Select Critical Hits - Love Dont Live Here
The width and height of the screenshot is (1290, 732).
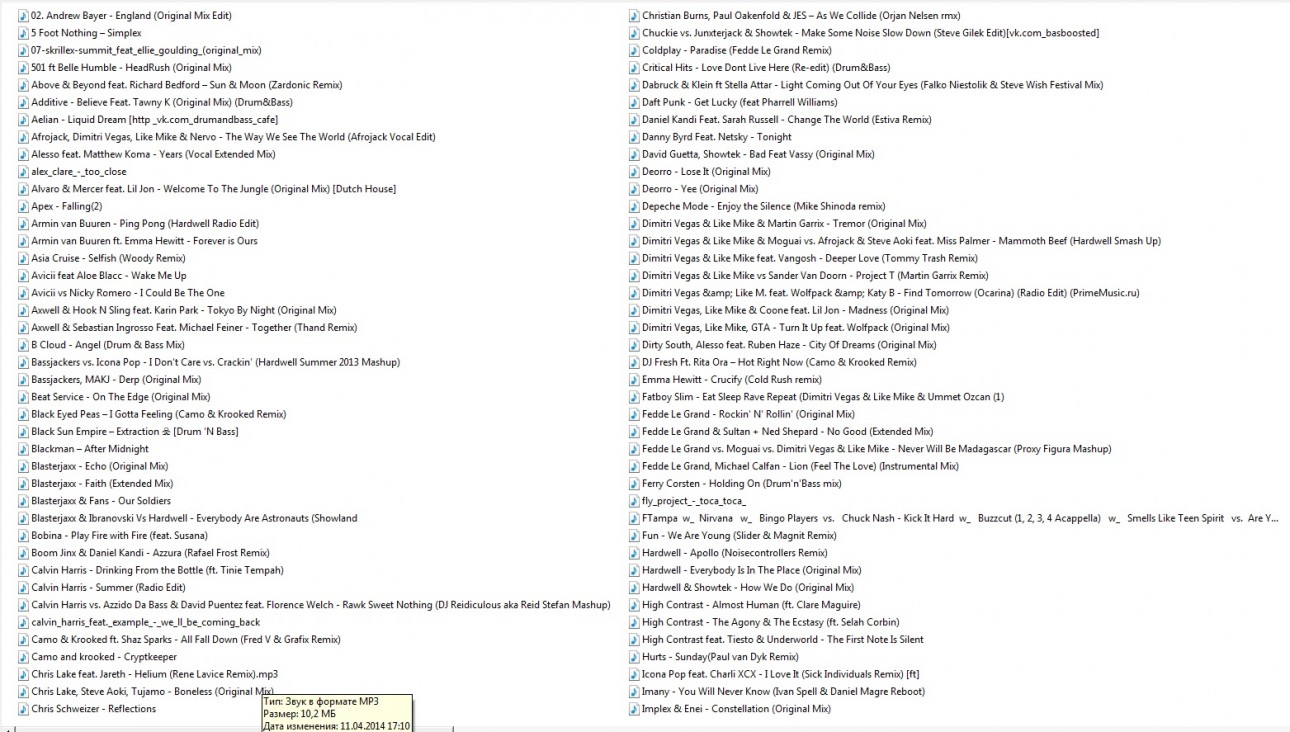(766, 68)
